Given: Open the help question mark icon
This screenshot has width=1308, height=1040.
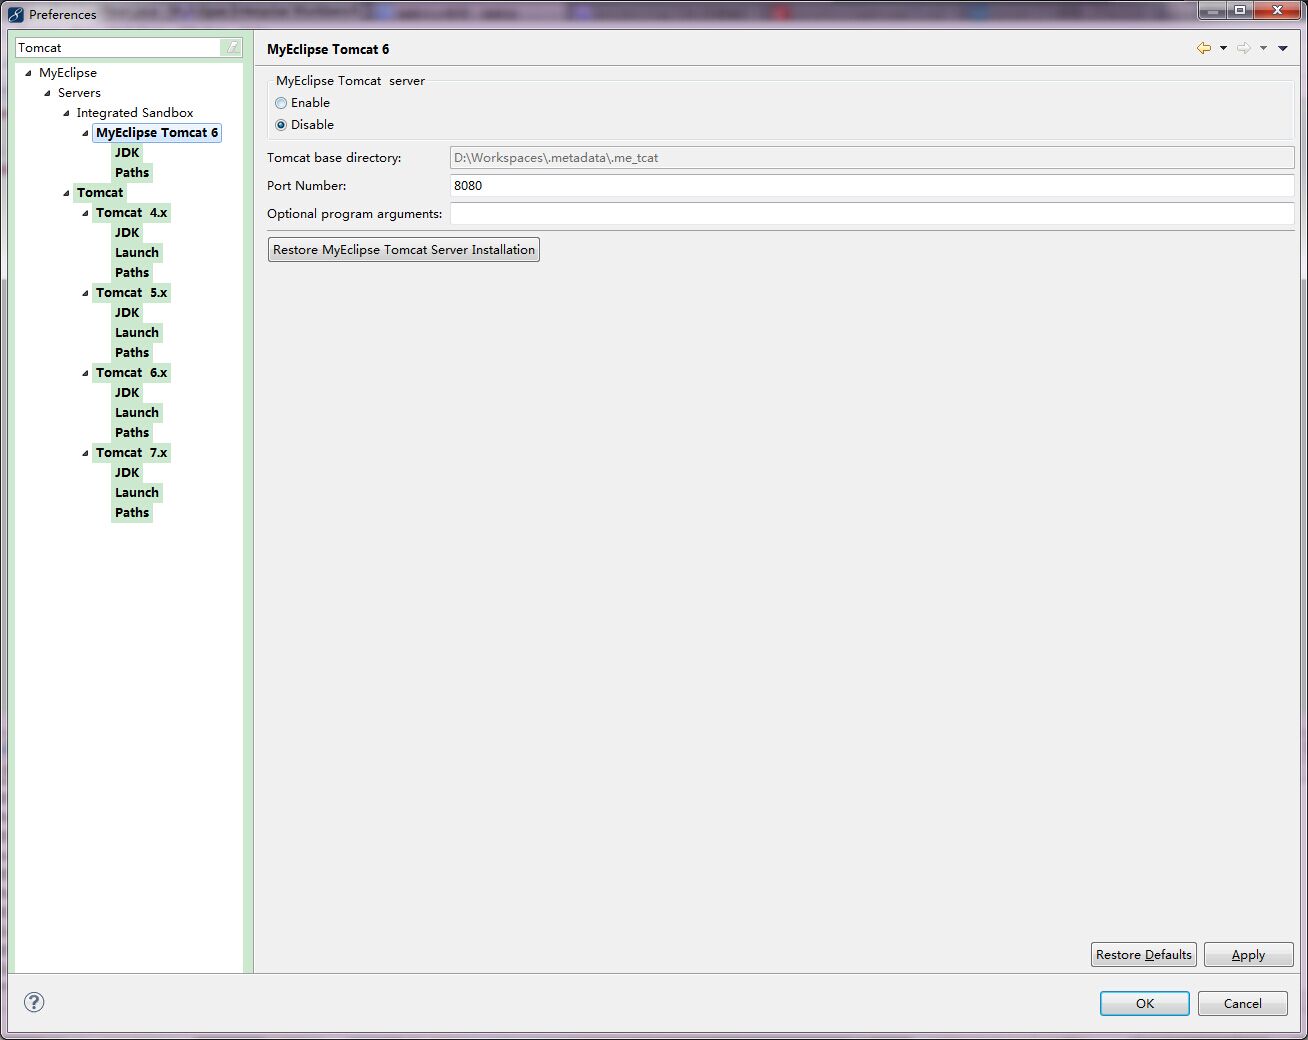Looking at the screenshot, I should tap(34, 1002).
